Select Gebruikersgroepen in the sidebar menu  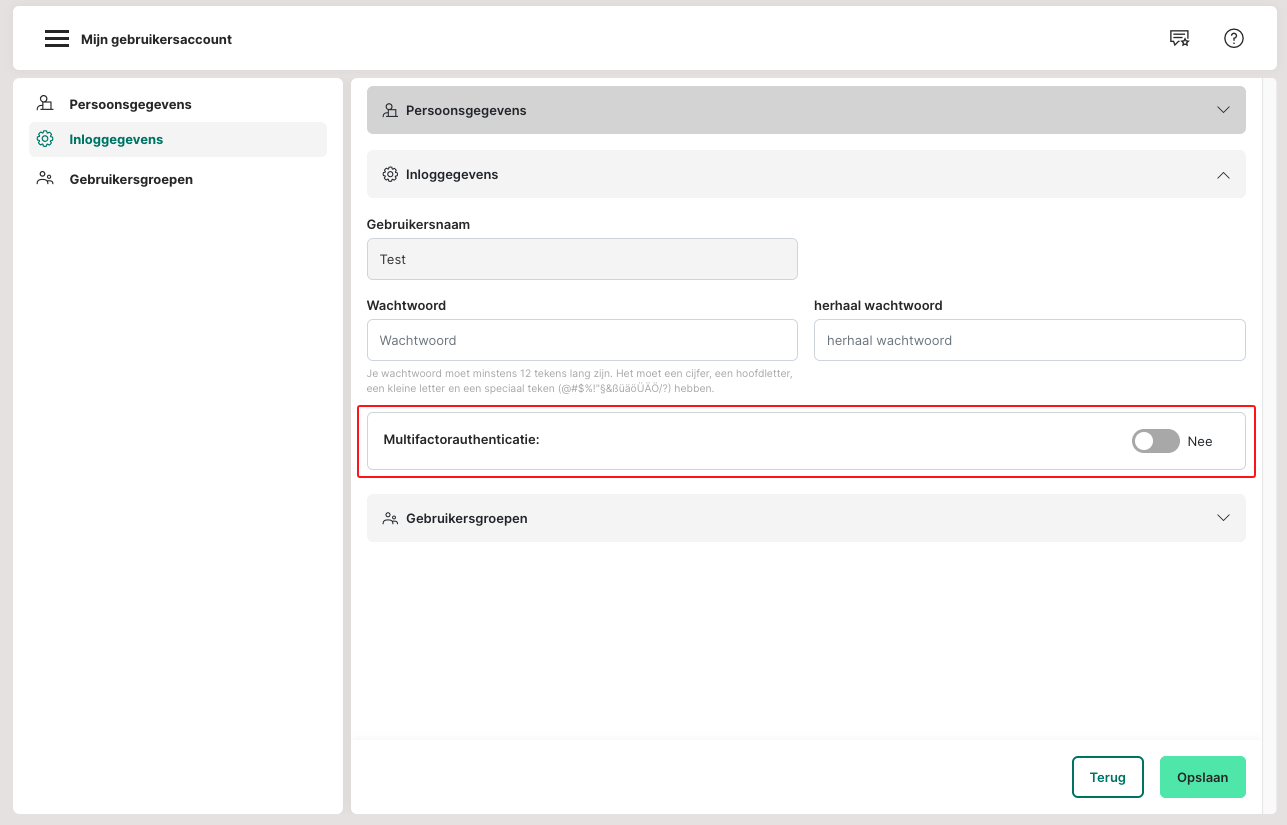pyautogui.click(x=130, y=180)
